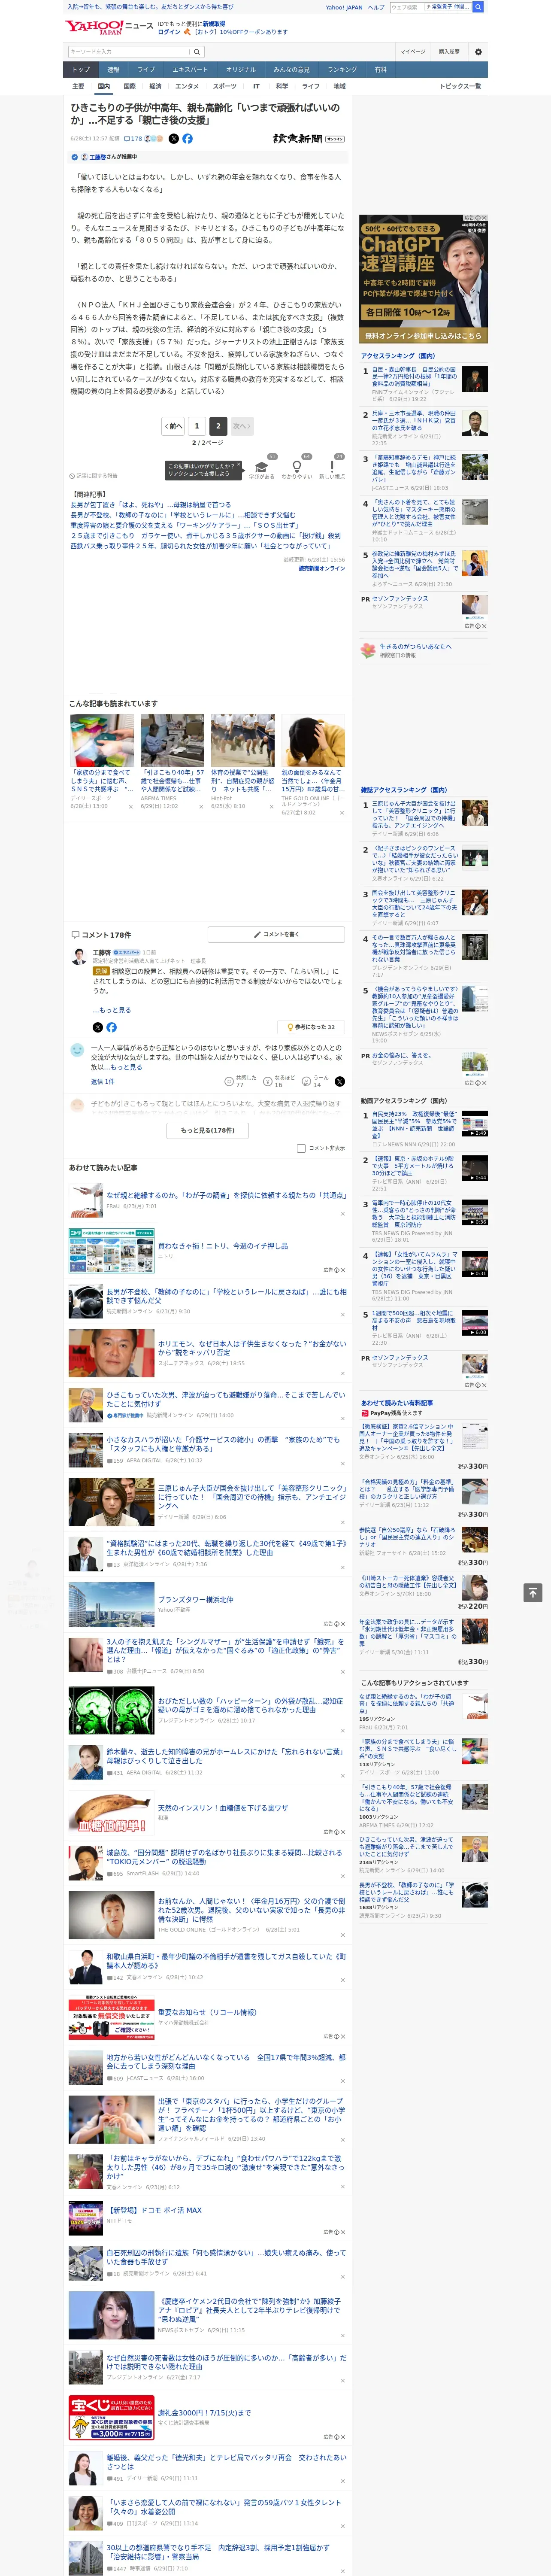Open トピックス一覧 link
This screenshot has width=551, height=2576.
pyautogui.click(x=460, y=86)
